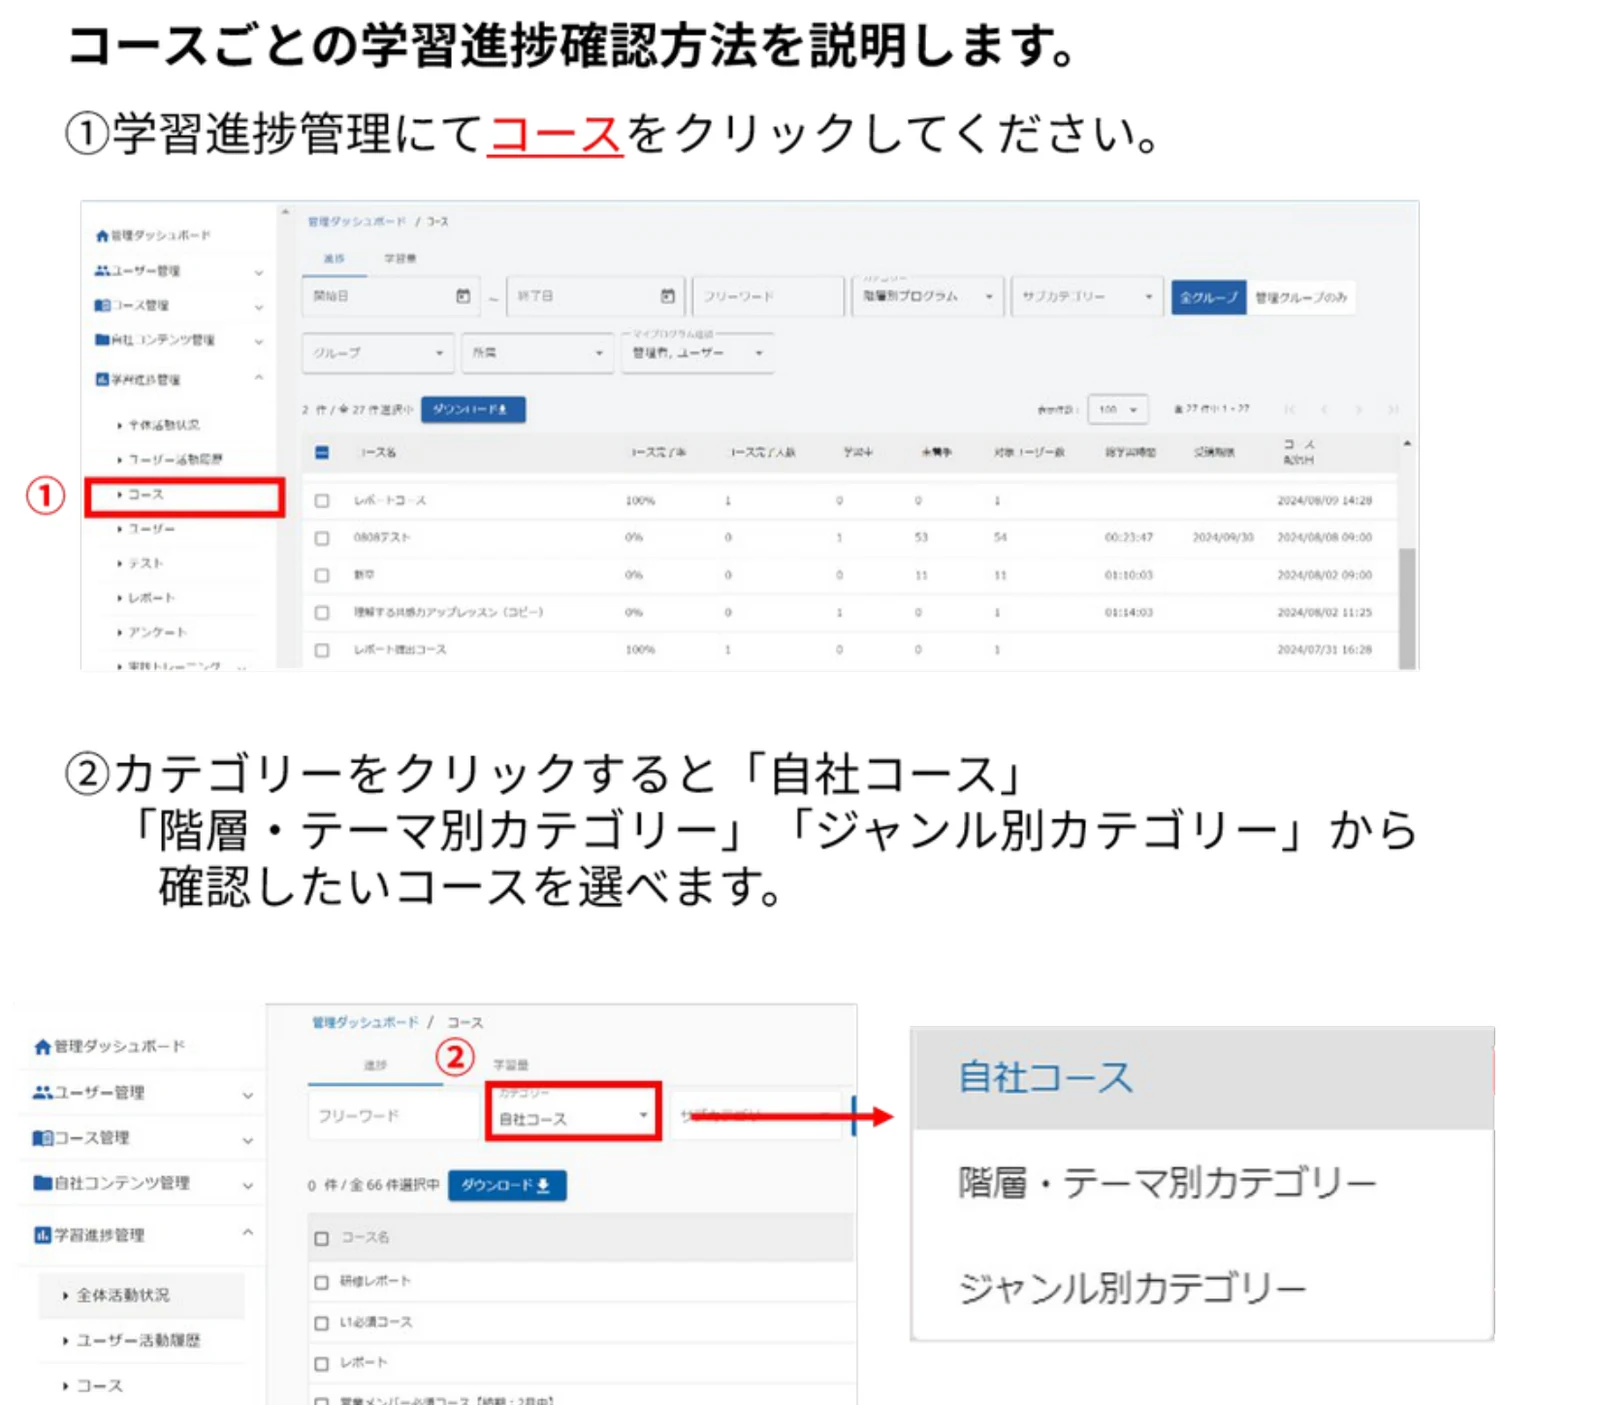This screenshot has height=1405, width=1600.
Task: Open the calendar picker in the 開始日 field
Action: [x=463, y=296]
